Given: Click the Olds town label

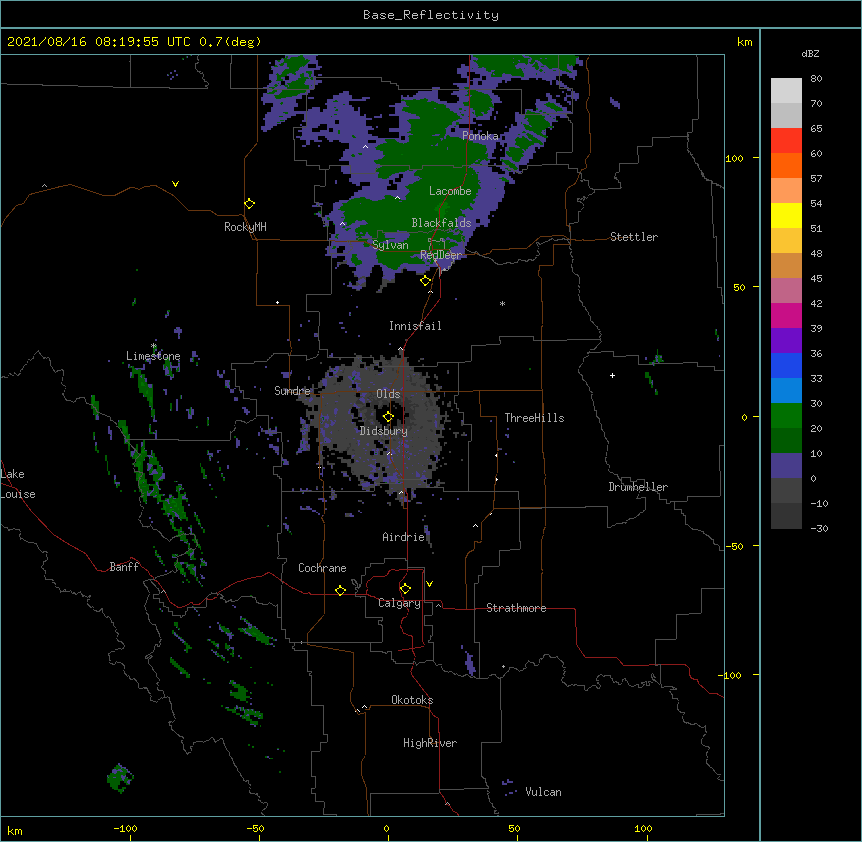Looking at the screenshot, I should 388,394.
